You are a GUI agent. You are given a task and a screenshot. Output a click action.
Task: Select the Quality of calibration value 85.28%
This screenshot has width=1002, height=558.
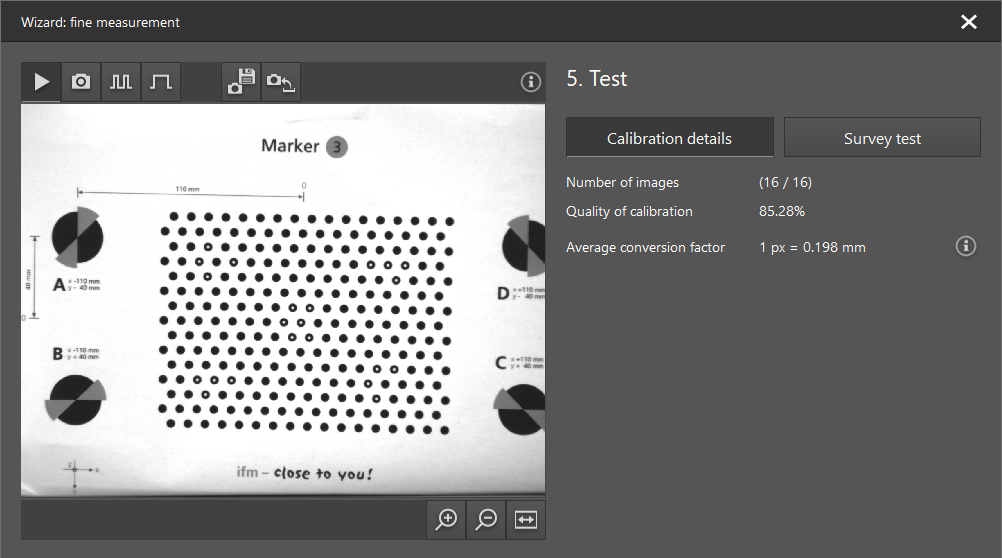tap(782, 211)
